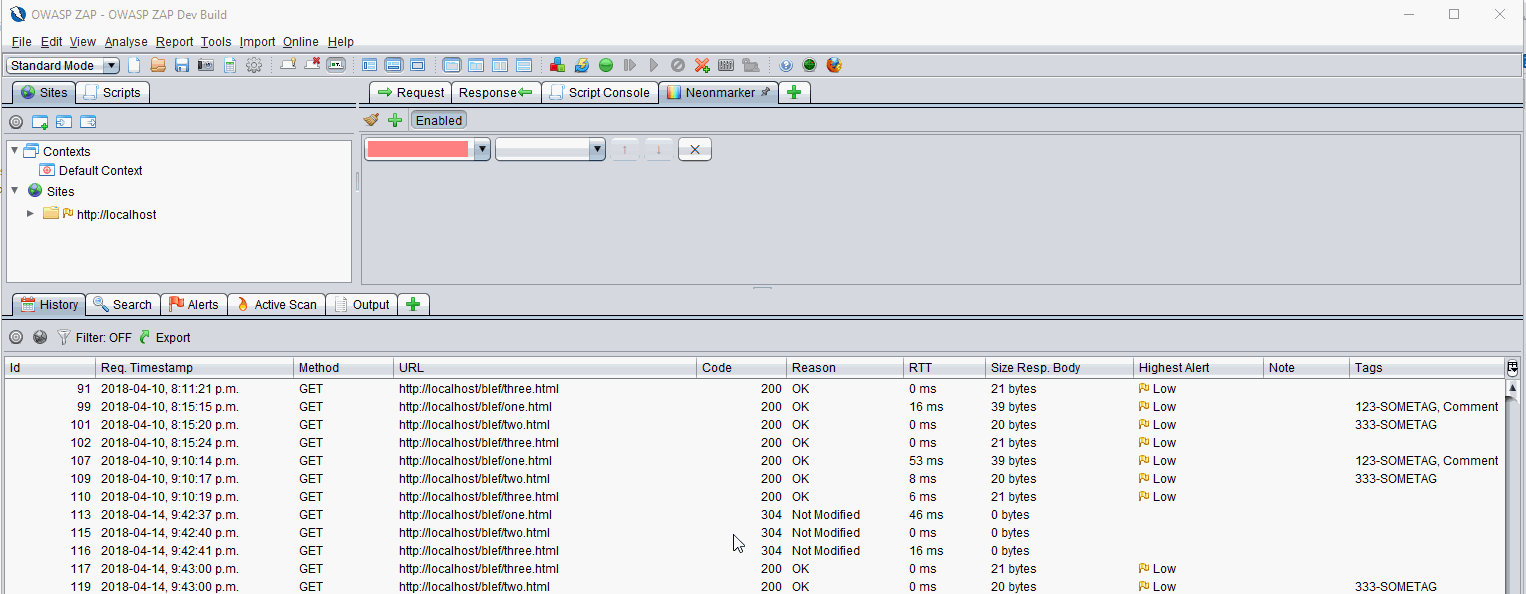Click the History filter funnel icon
This screenshot has height=594, width=1526.
click(64, 337)
